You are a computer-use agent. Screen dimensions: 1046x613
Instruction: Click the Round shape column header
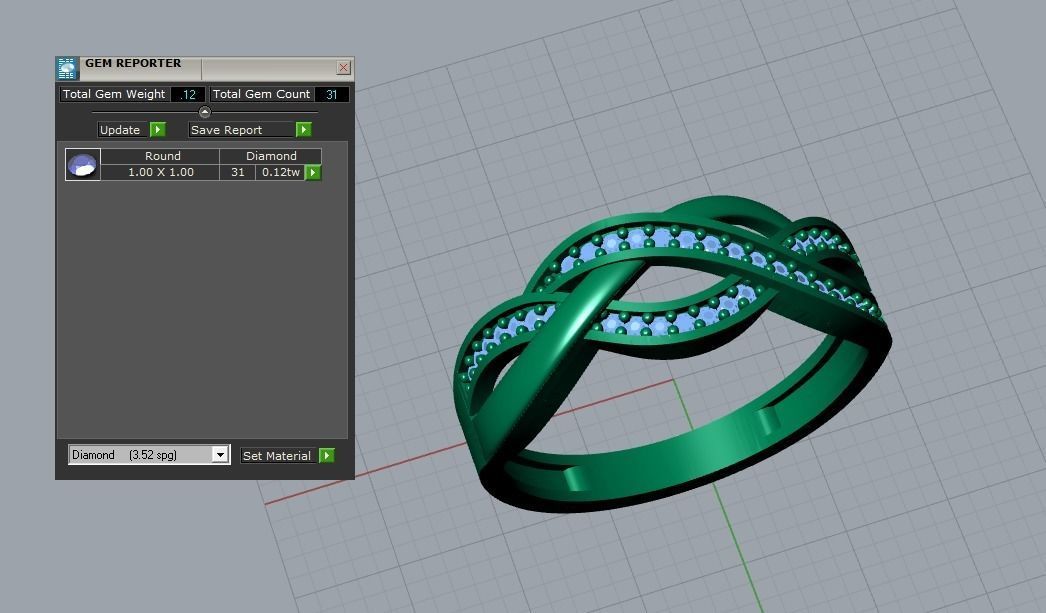coord(160,156)
